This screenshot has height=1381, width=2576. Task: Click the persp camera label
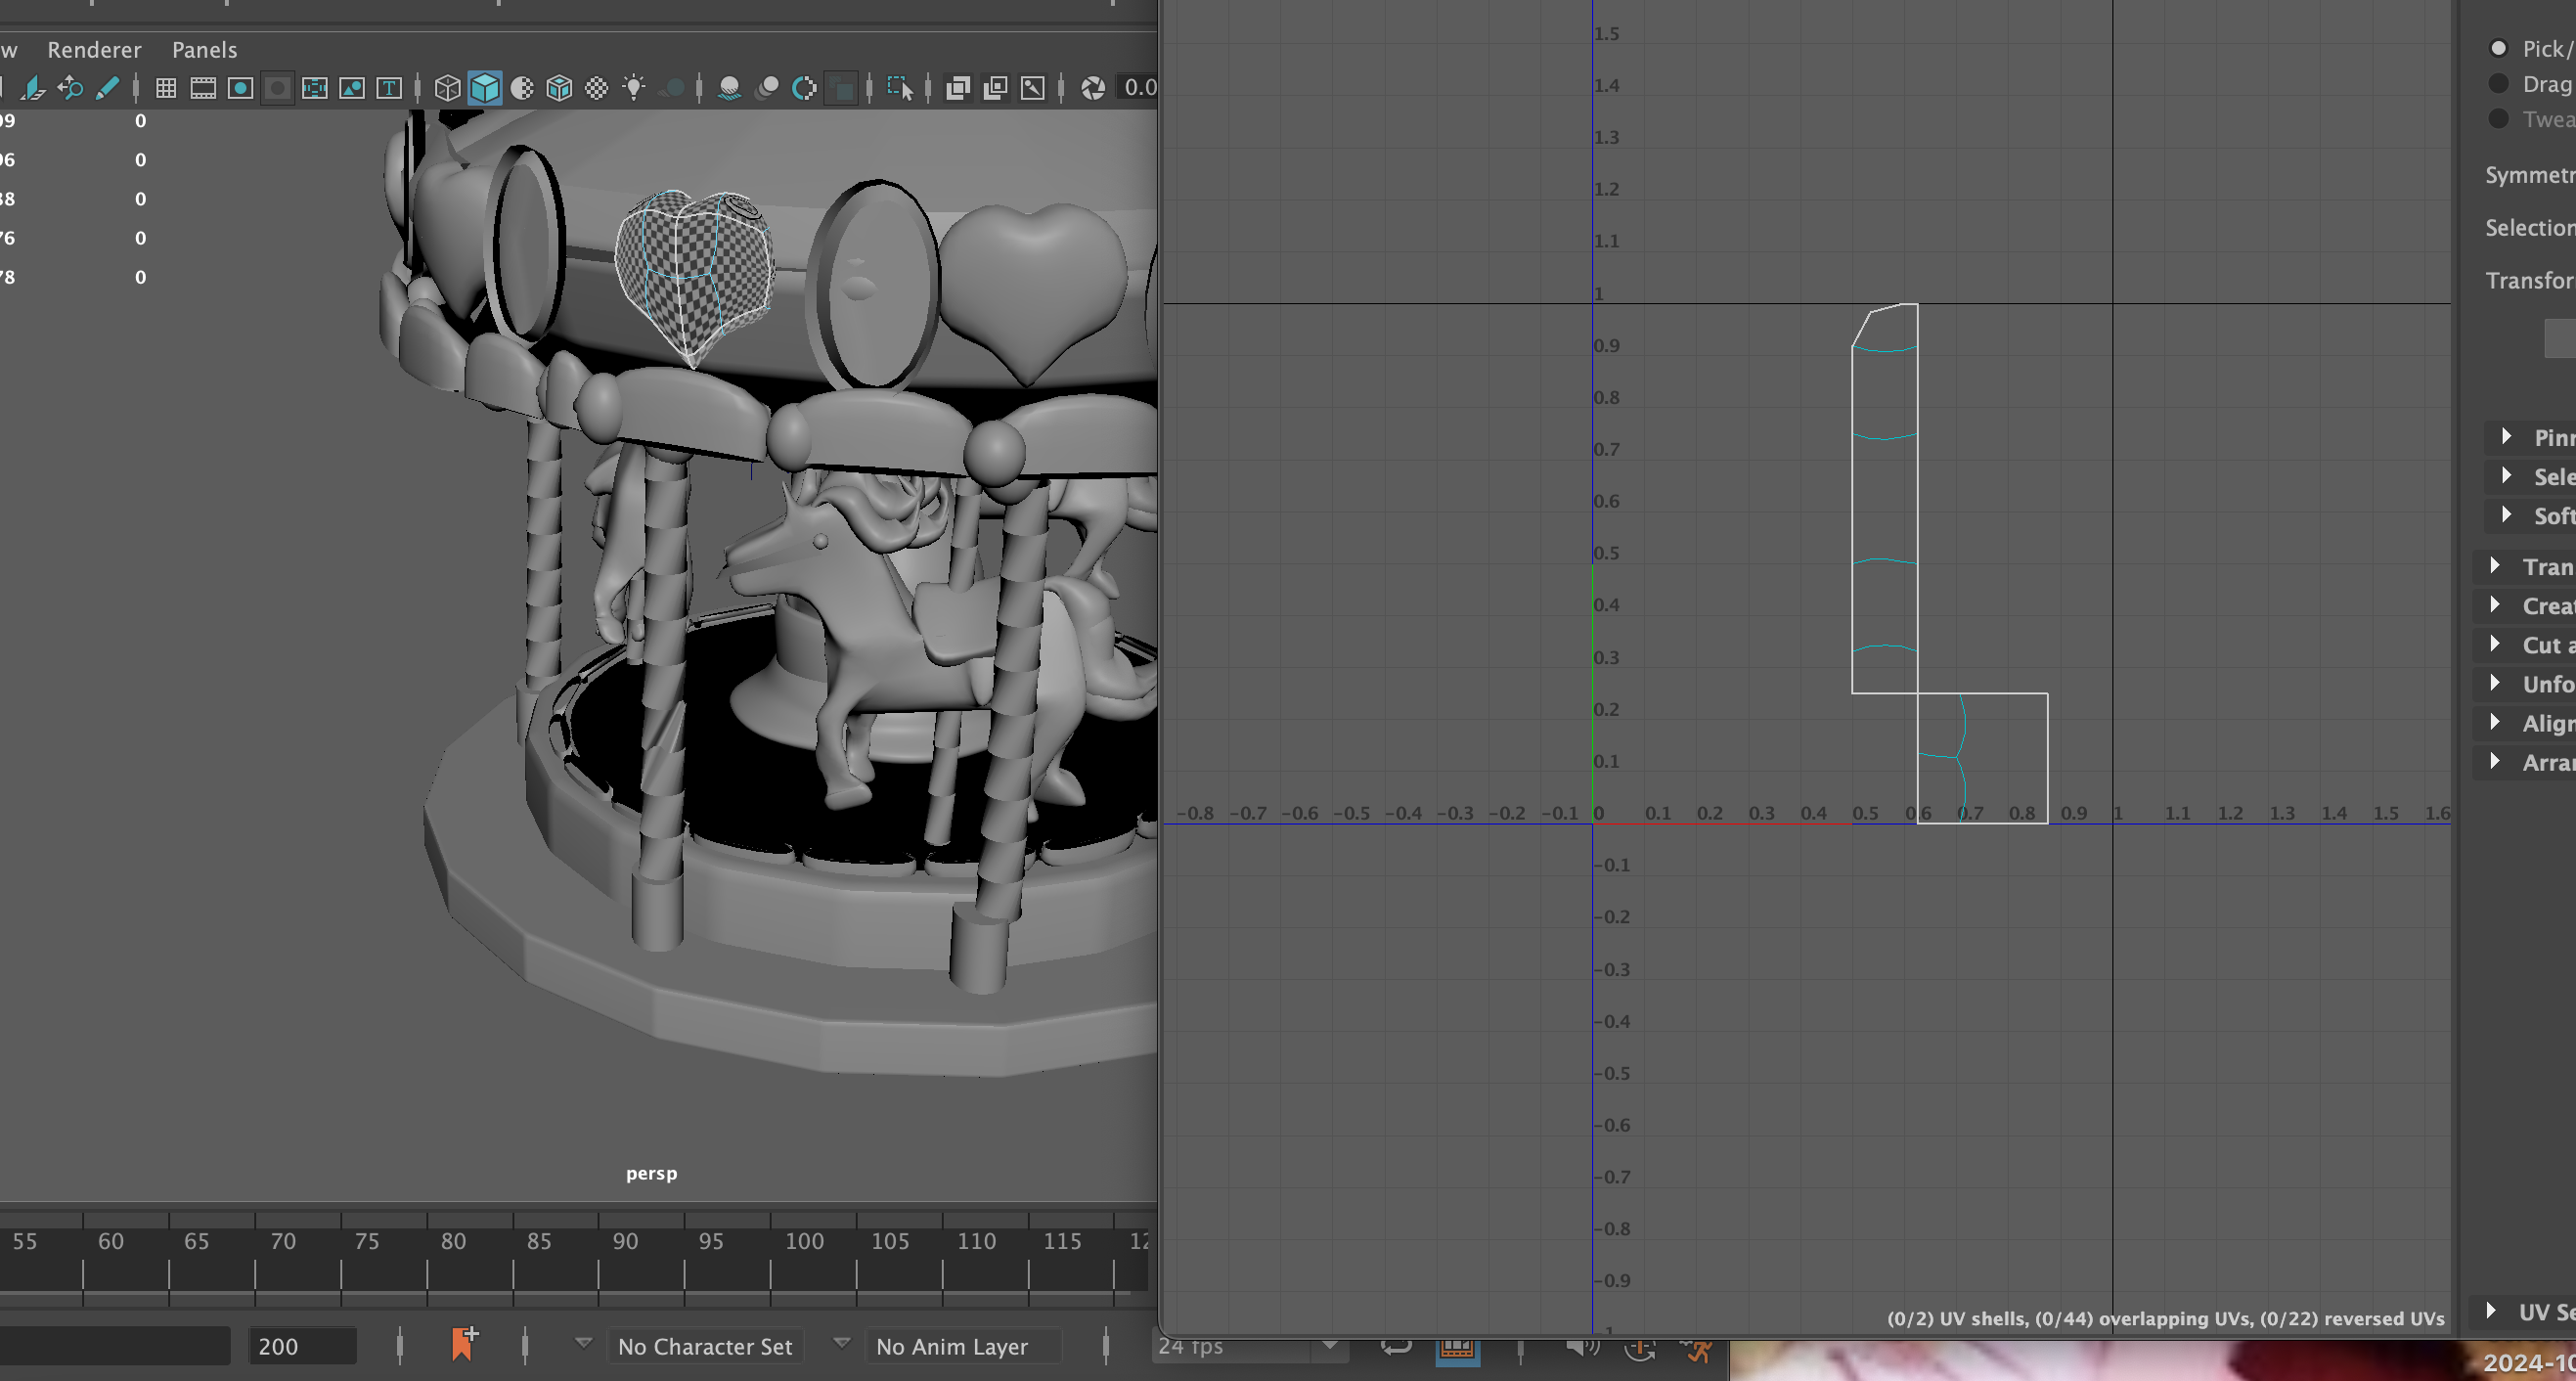[x=651, y=1173]
